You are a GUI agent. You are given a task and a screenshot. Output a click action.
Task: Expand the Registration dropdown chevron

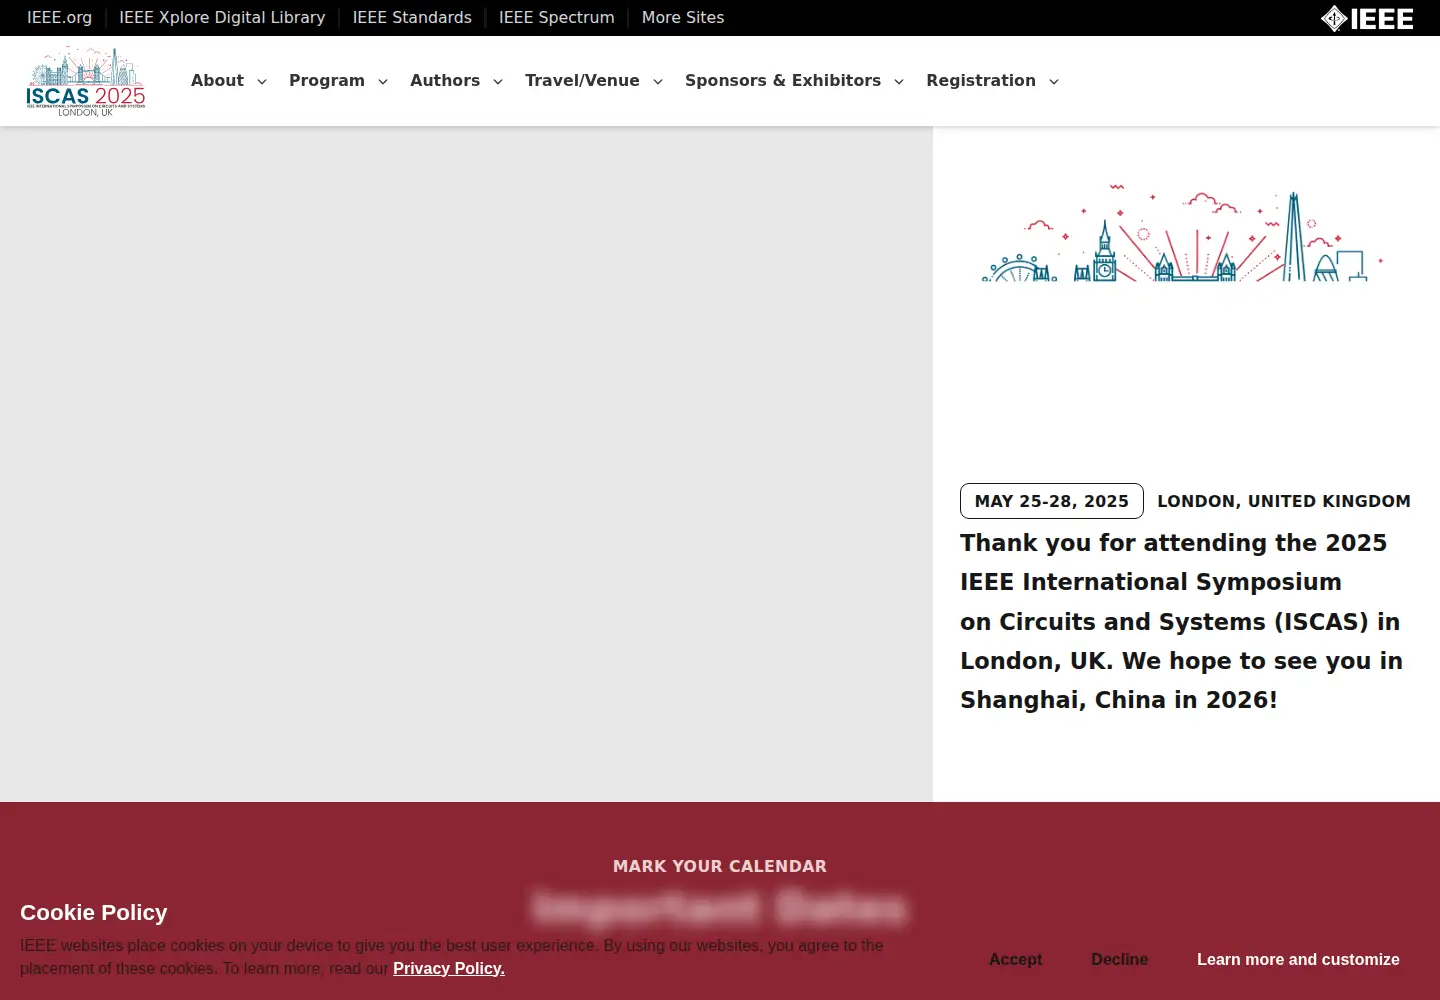(1054, 82)
